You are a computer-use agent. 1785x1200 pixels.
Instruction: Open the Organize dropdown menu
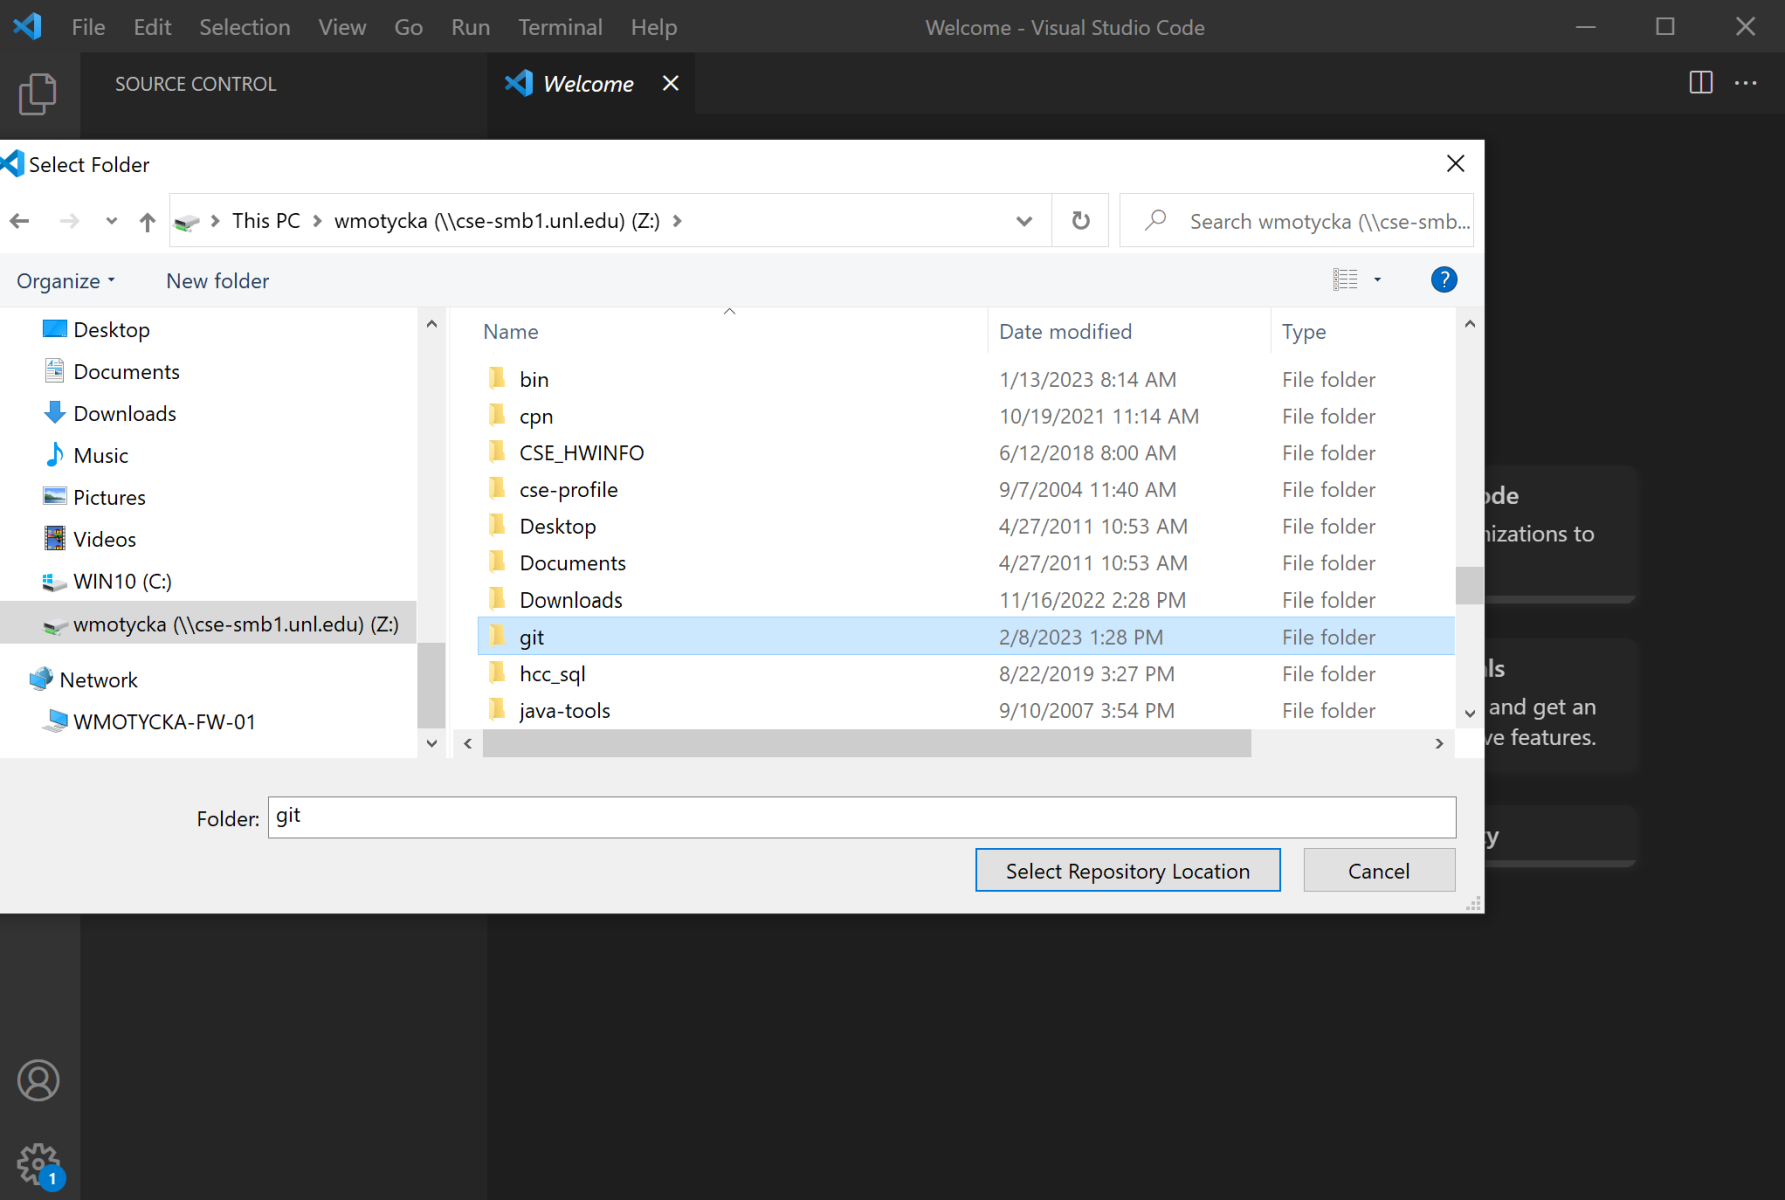(66, 281)
